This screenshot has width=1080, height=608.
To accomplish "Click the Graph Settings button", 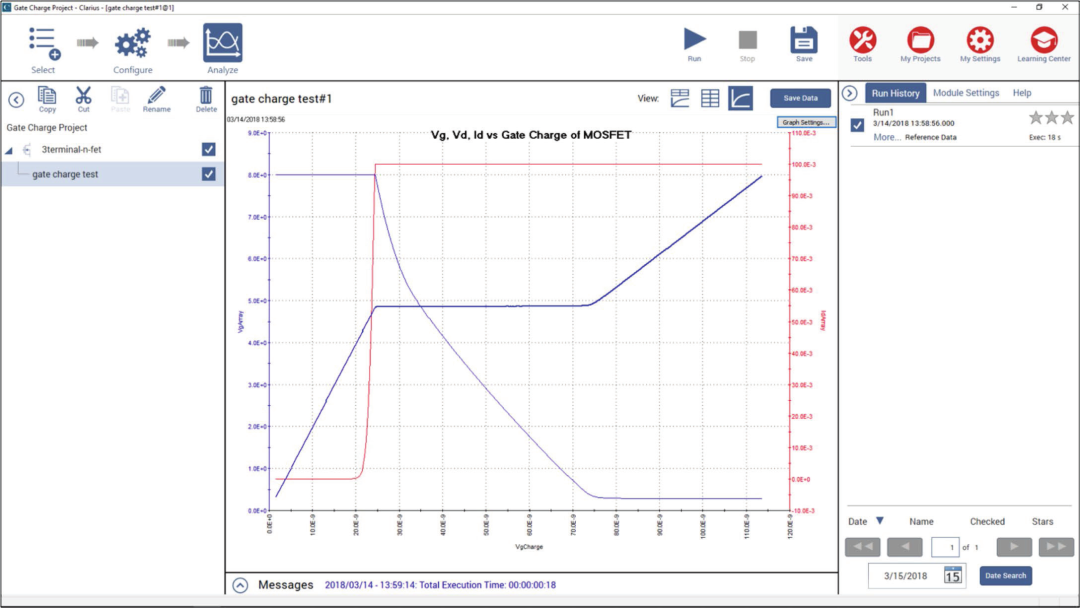I will pyautogui.click(x=807, y=122).
